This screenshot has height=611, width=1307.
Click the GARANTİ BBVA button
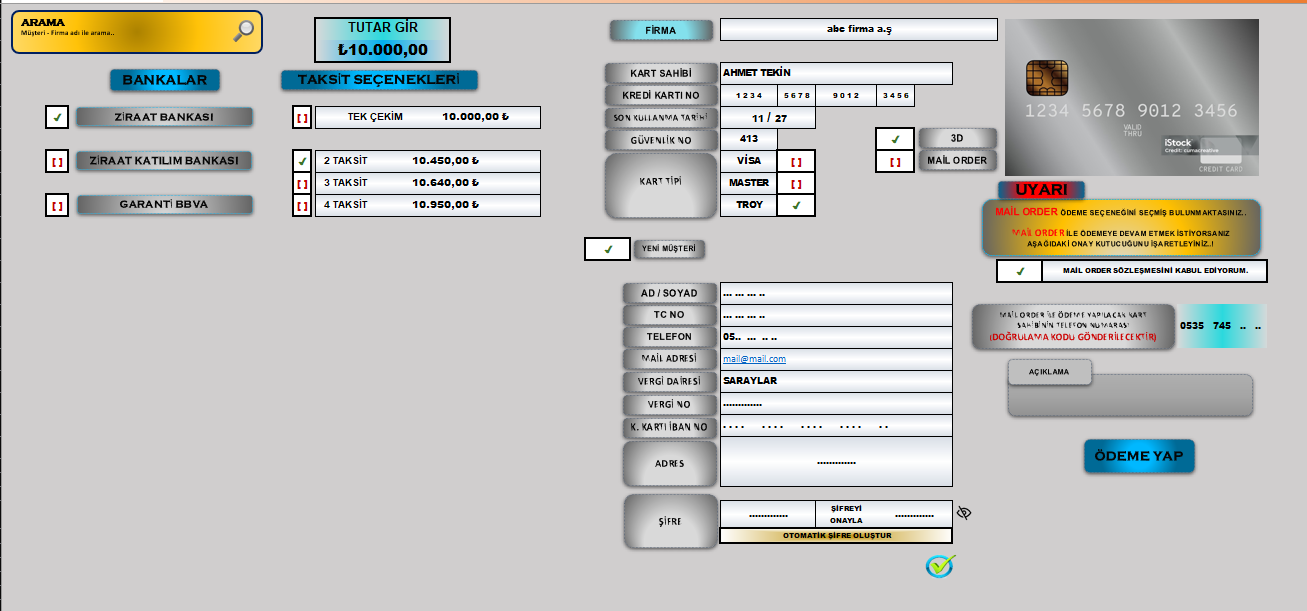pyautogui.click(x=164, y=205)
